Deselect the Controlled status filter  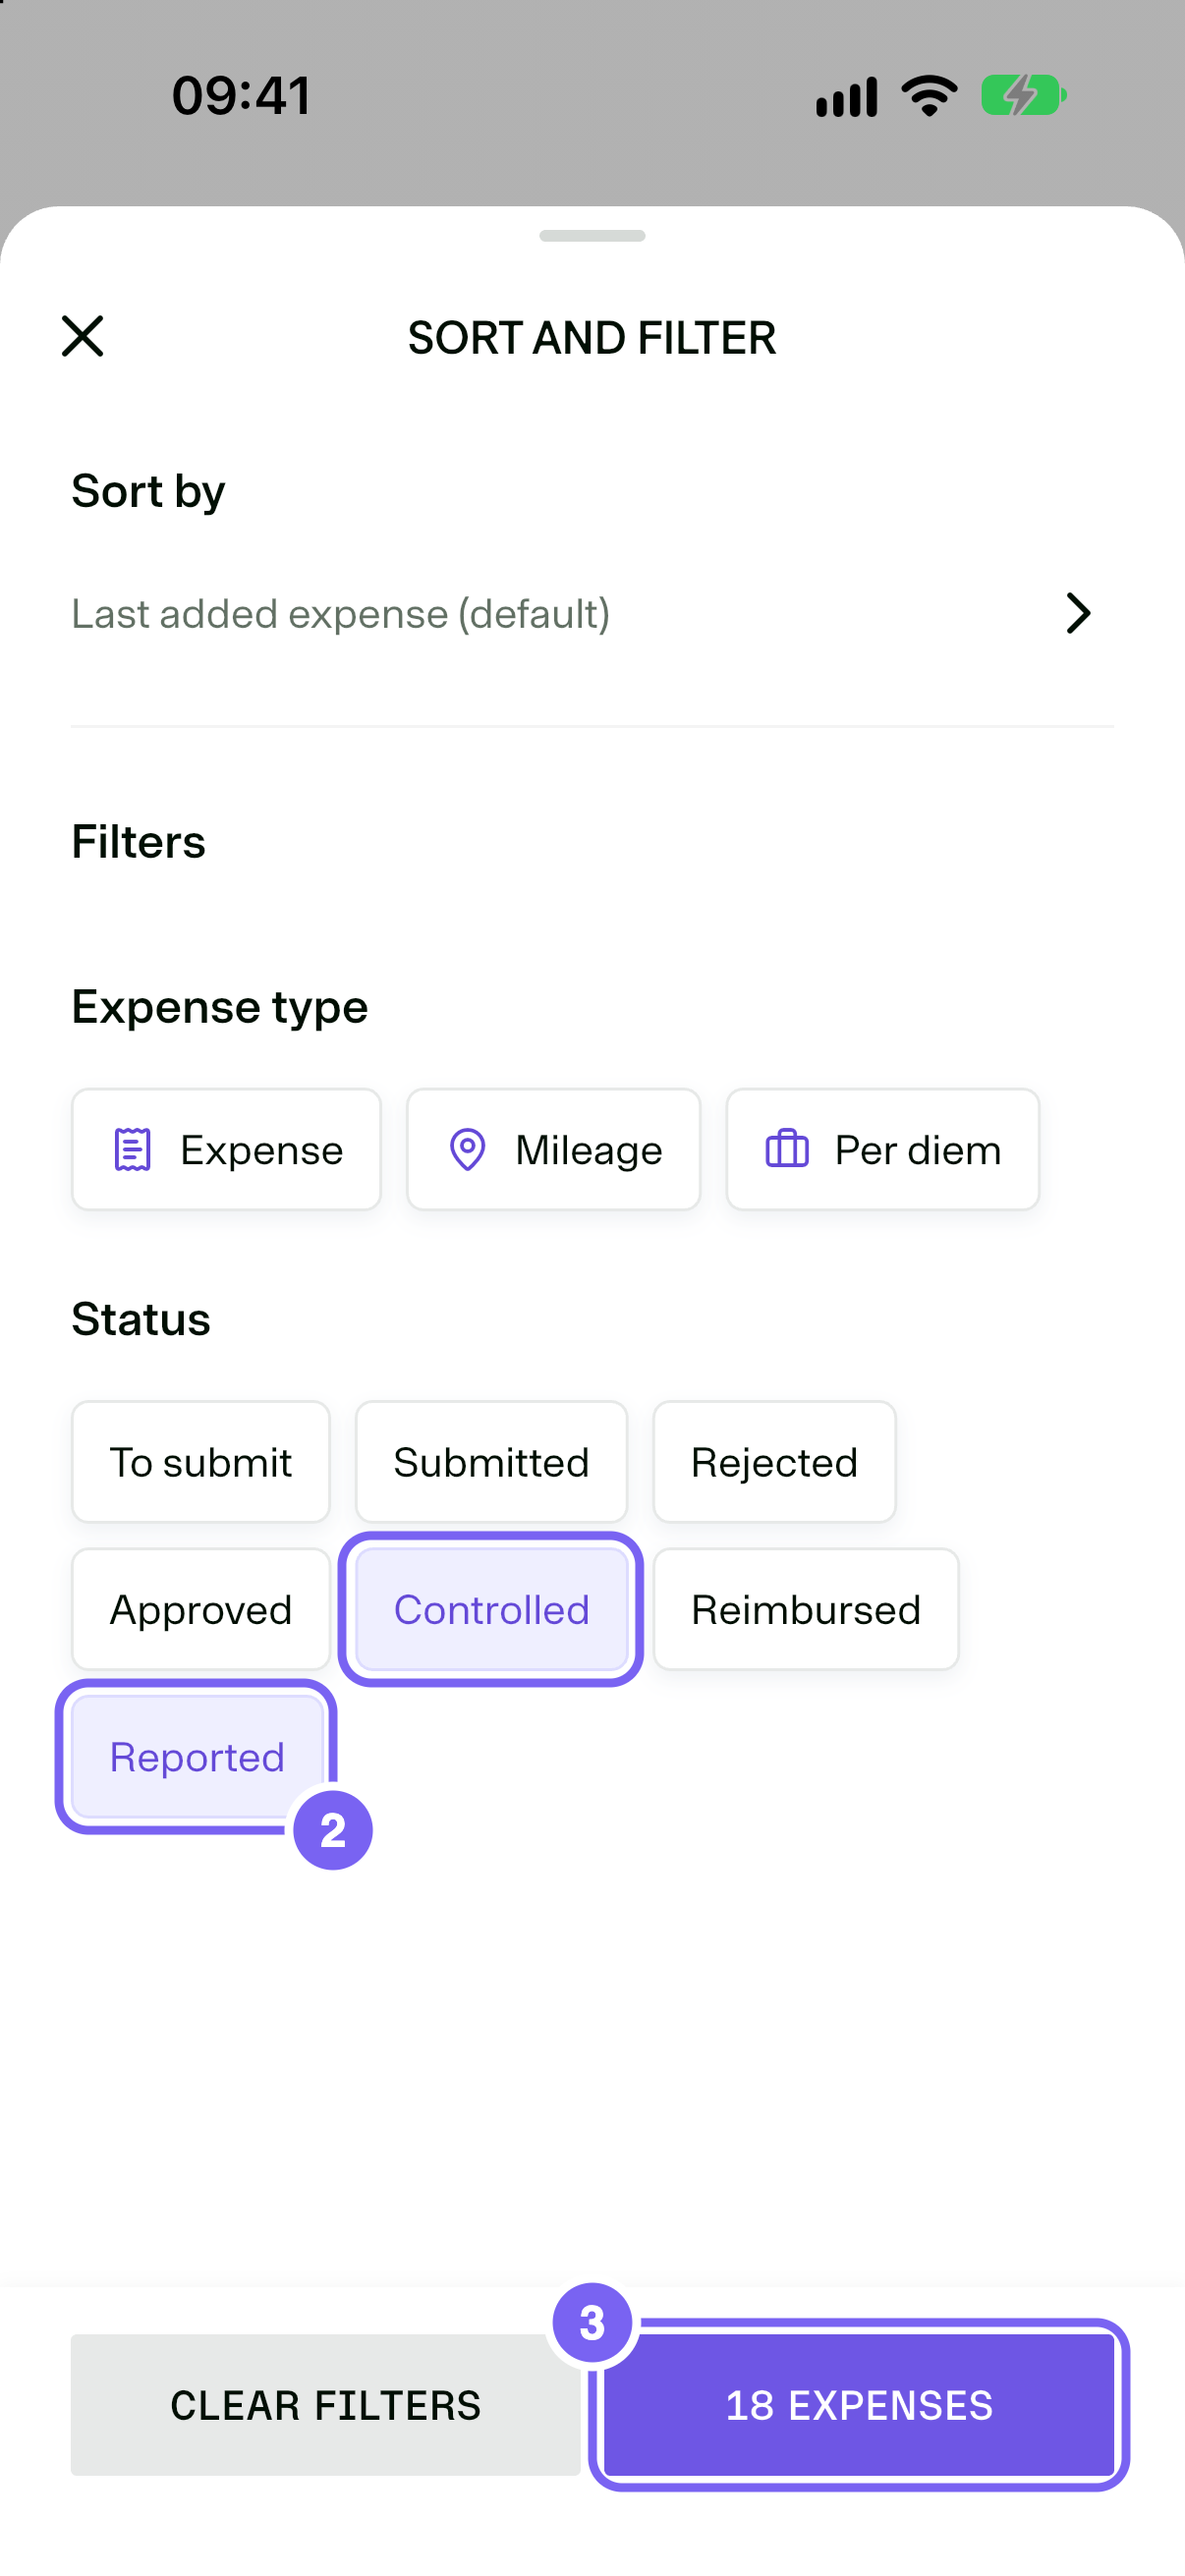click(x=491, y=1609)
